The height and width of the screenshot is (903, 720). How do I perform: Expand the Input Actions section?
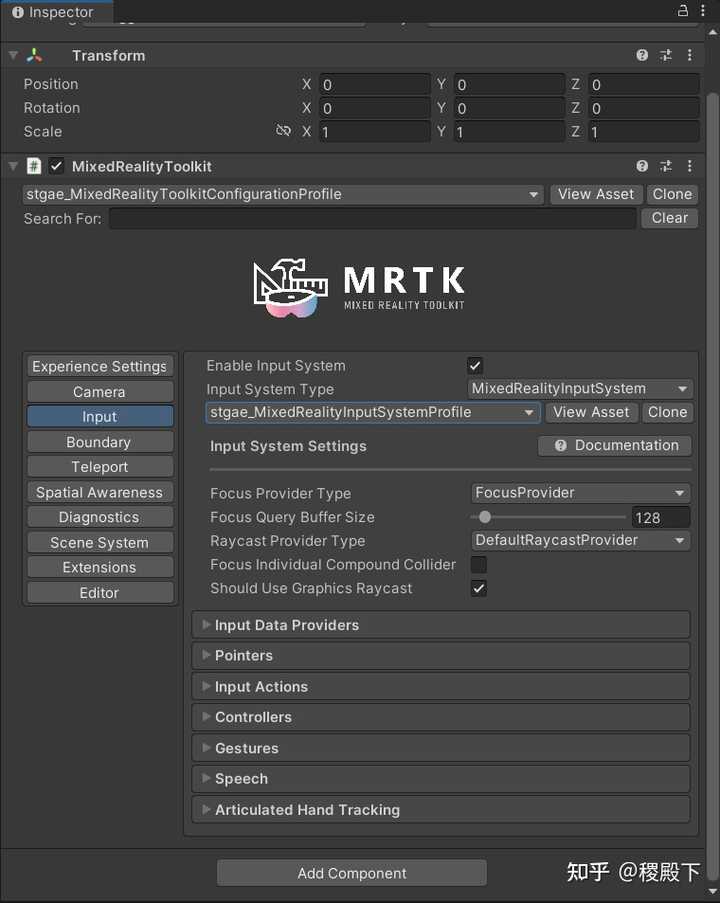point(441,686)
